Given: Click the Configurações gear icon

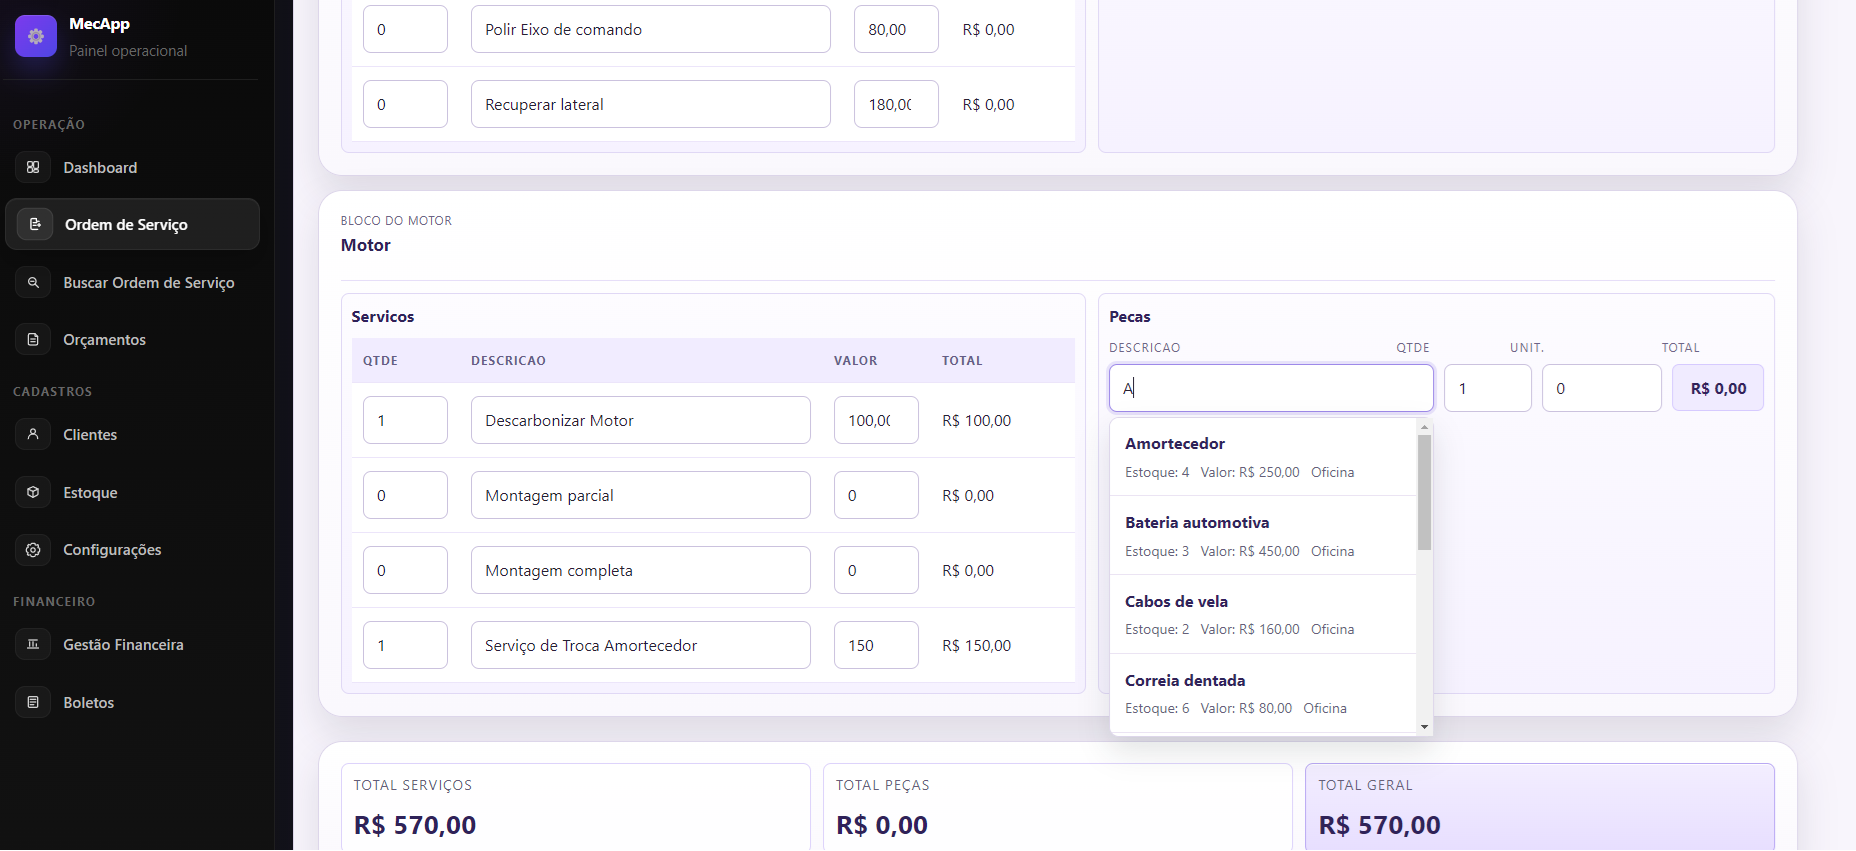Looking at the screenshot, I should tap(33, 549).
